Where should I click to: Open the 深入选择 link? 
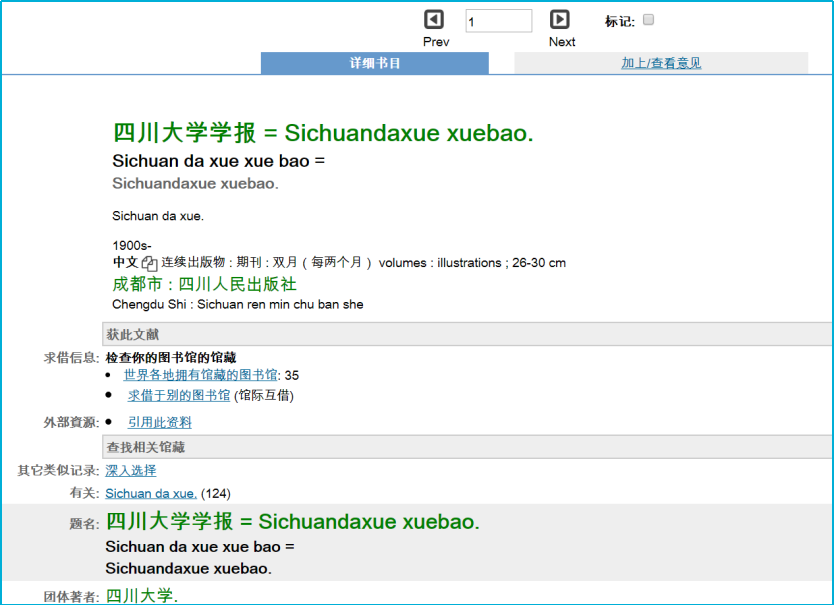pyautogui.click(x=131, y=470)
